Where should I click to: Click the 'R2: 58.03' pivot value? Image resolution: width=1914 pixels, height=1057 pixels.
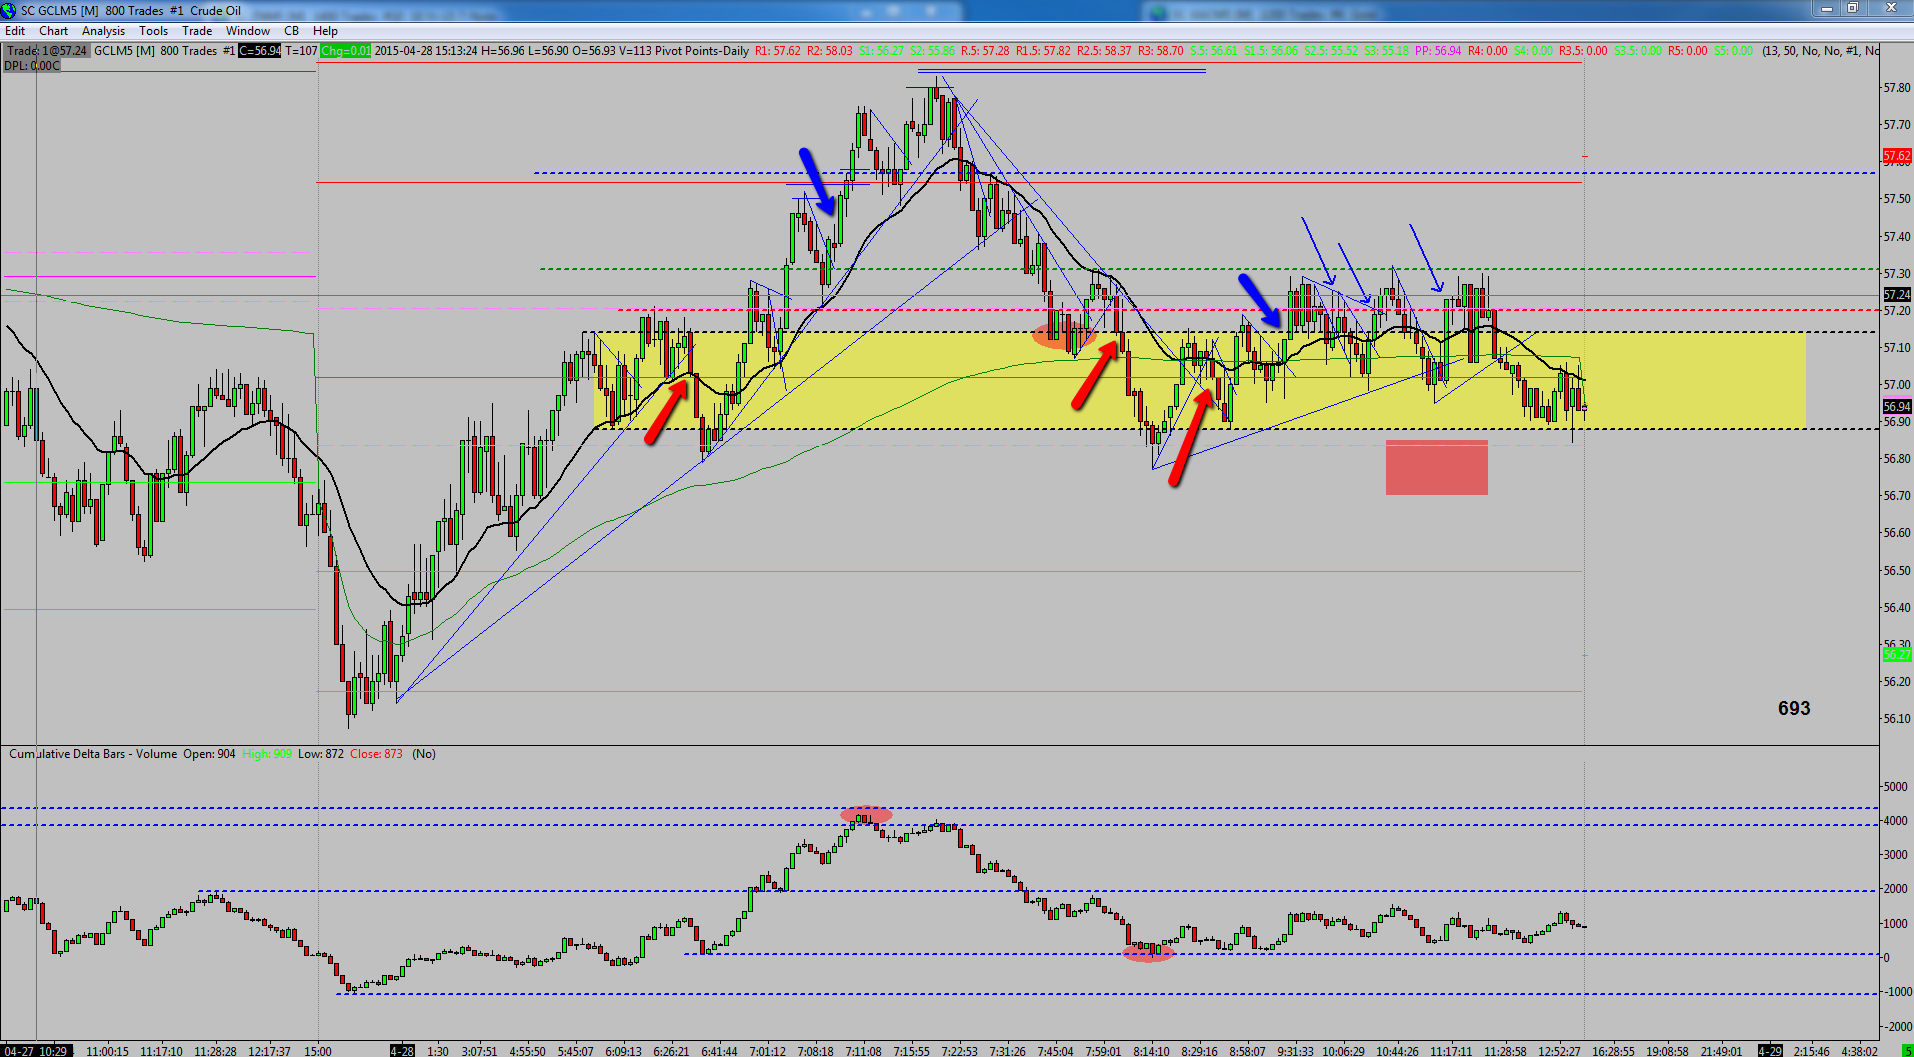click(830, 51)
